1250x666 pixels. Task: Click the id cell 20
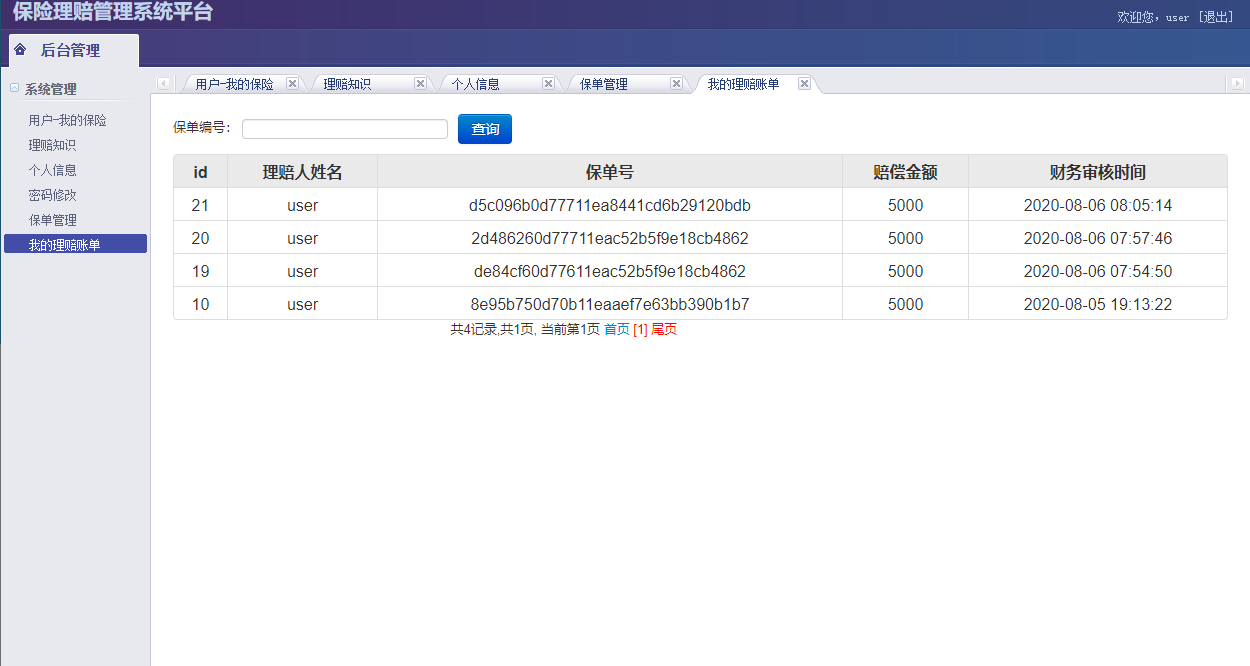tap(200, 238)
